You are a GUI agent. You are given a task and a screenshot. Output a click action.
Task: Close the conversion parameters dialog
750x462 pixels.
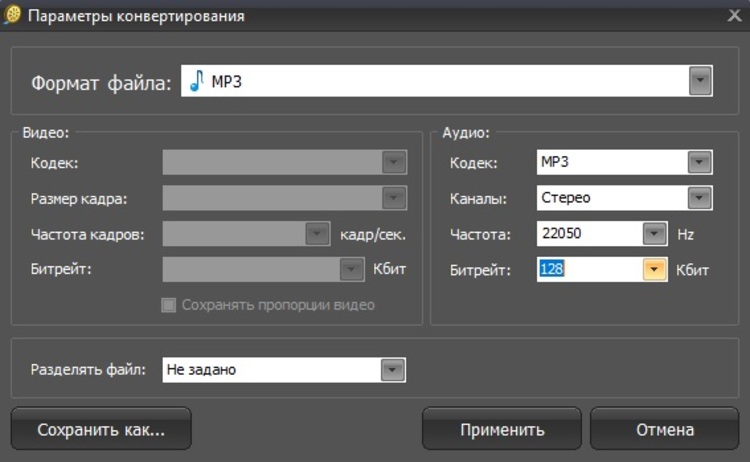[734, 15]
